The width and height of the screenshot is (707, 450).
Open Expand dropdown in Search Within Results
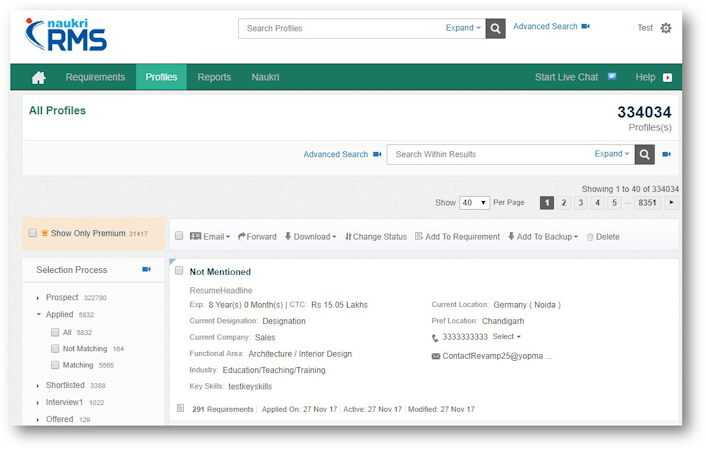pos(611,154)
